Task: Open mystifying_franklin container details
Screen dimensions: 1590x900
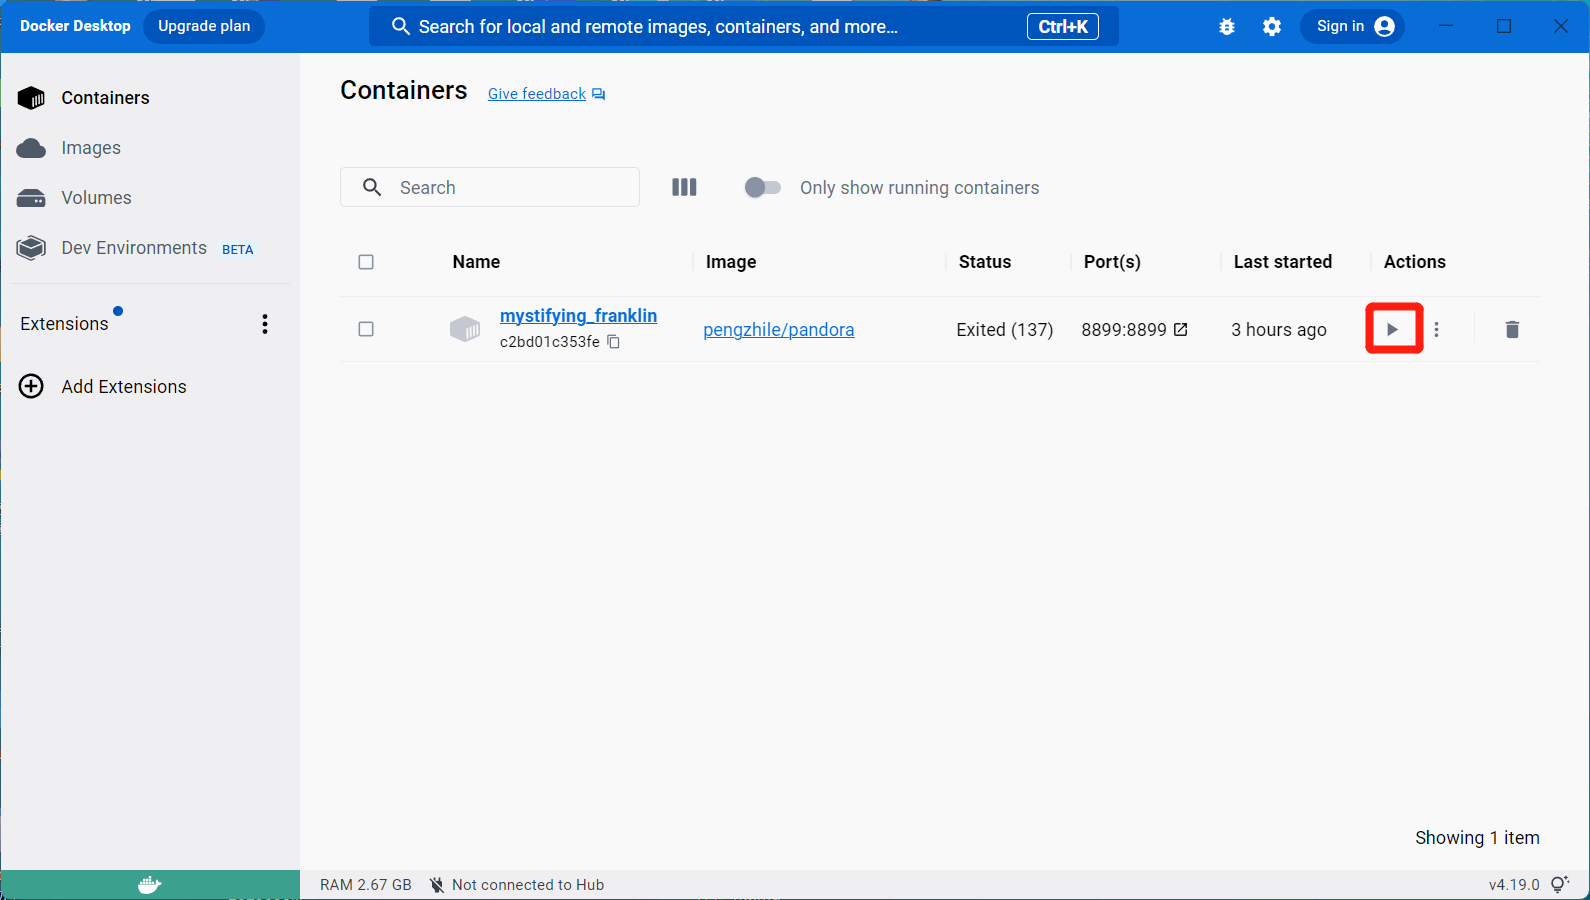Action: point(578,316)
